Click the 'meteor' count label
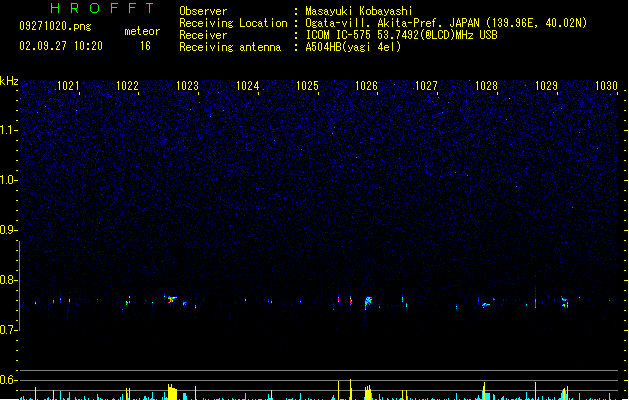 click(142, 31)
